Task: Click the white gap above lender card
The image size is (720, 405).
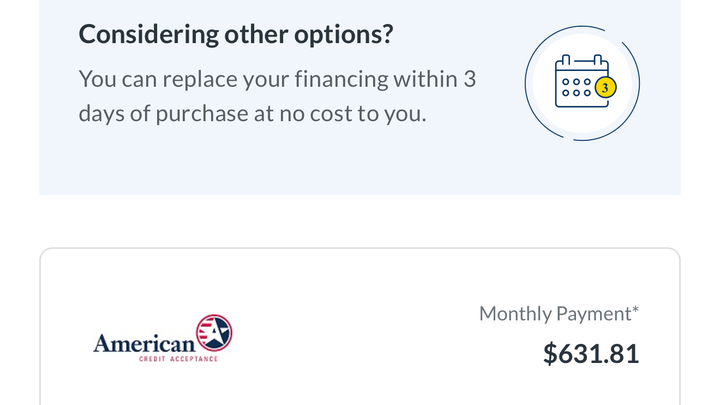Action: point(360,221)
